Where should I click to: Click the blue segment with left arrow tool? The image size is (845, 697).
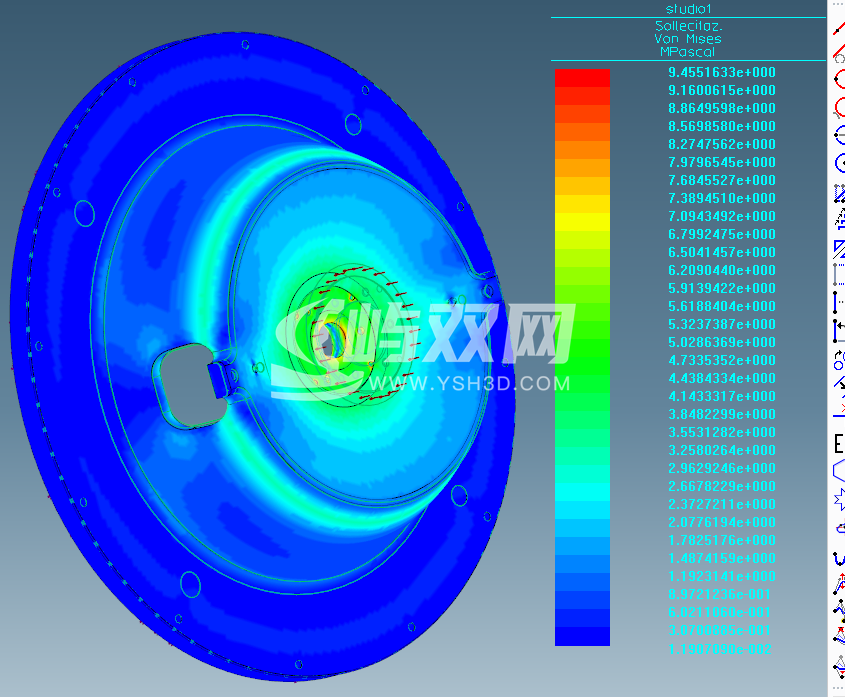pos(839,330)
